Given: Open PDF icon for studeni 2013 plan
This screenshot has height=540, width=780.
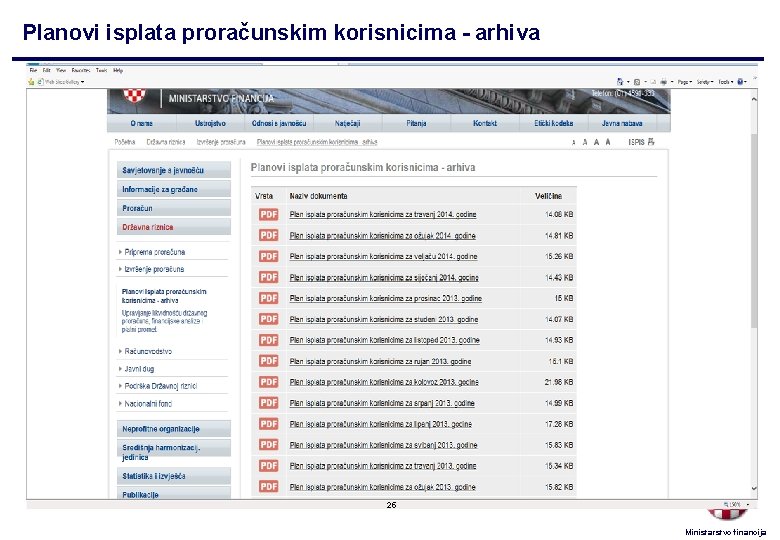Looking at the screenshot, I should [268, 319].
